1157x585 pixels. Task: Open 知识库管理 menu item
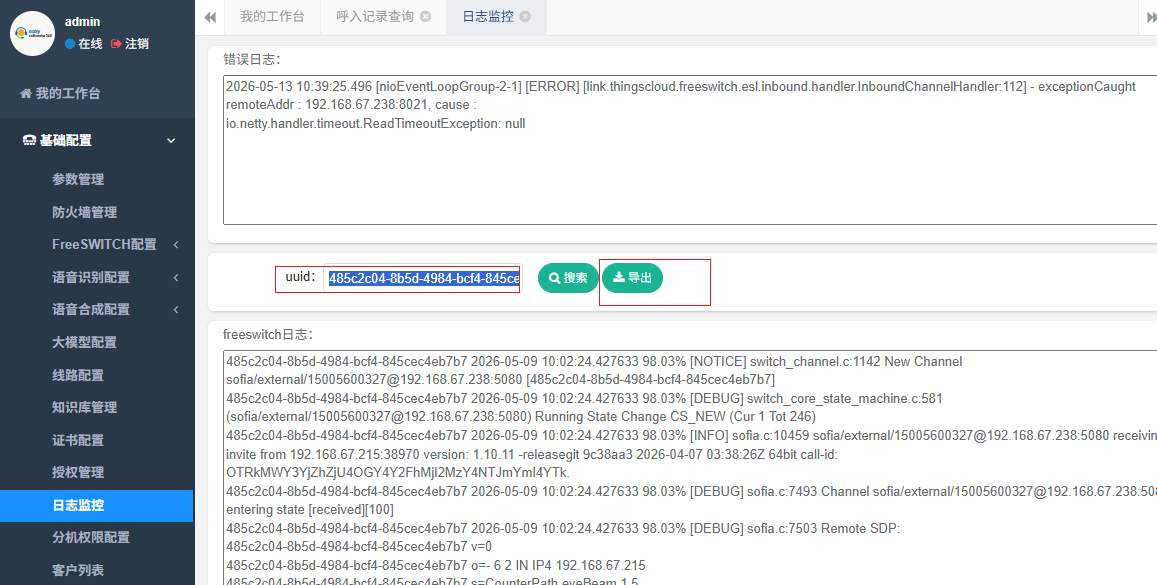(84, 407)
